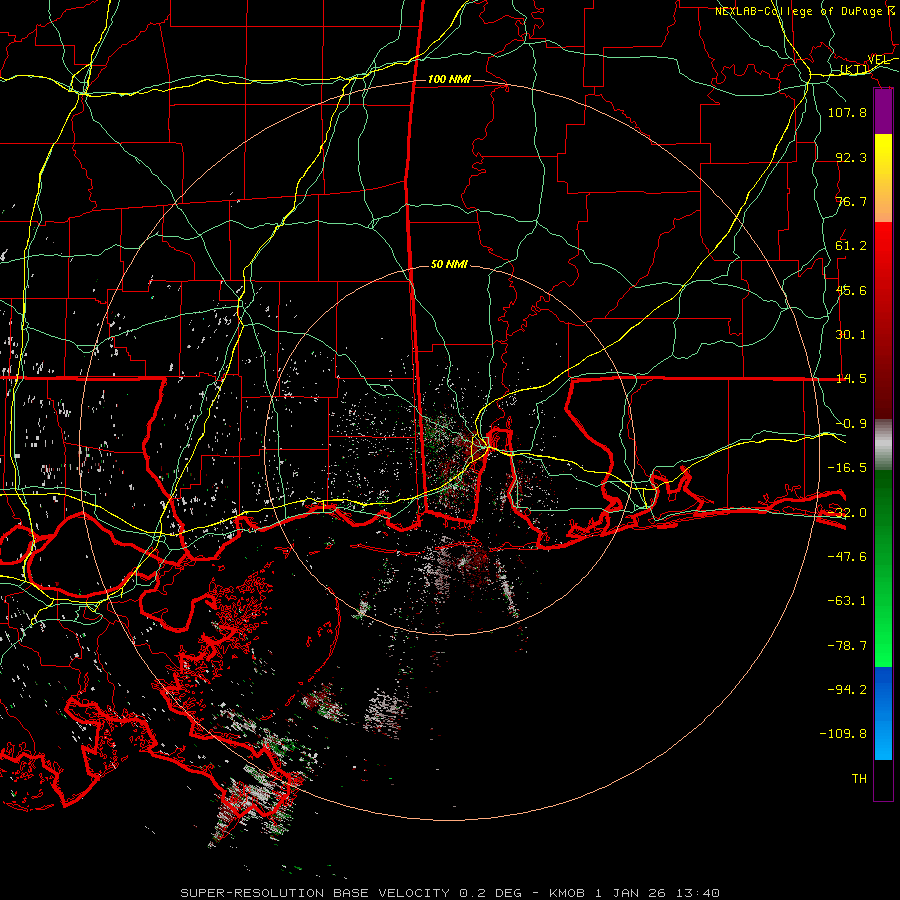The height and width of the screenshot is (900, 900).
Task: Click the -94.2 scale value
Action: pyautogui.click(x=847, y=690)
